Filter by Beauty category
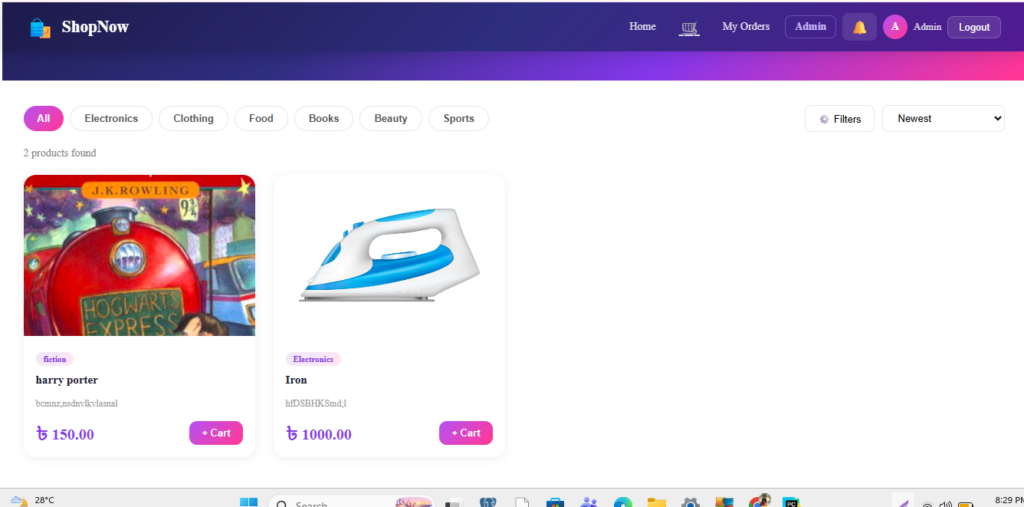The width and height of the screenshot is (1024, 507). pos(391,118)
